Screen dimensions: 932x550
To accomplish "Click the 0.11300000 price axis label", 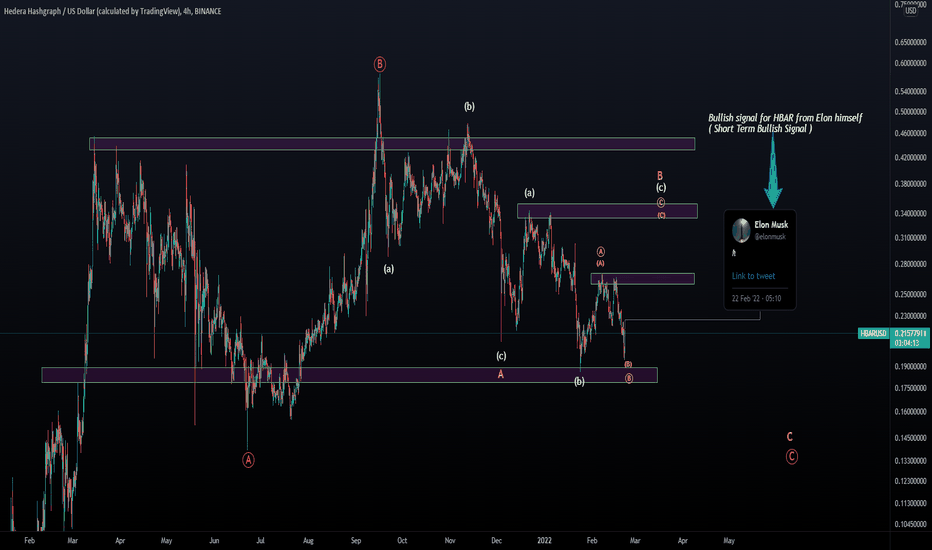I will (910, 504).
